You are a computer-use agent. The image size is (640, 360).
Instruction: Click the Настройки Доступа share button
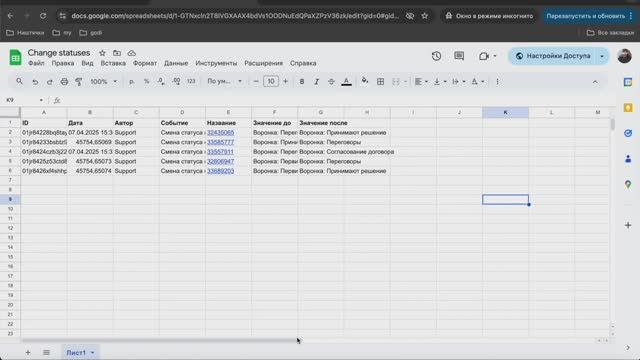(x=553, y=56)
